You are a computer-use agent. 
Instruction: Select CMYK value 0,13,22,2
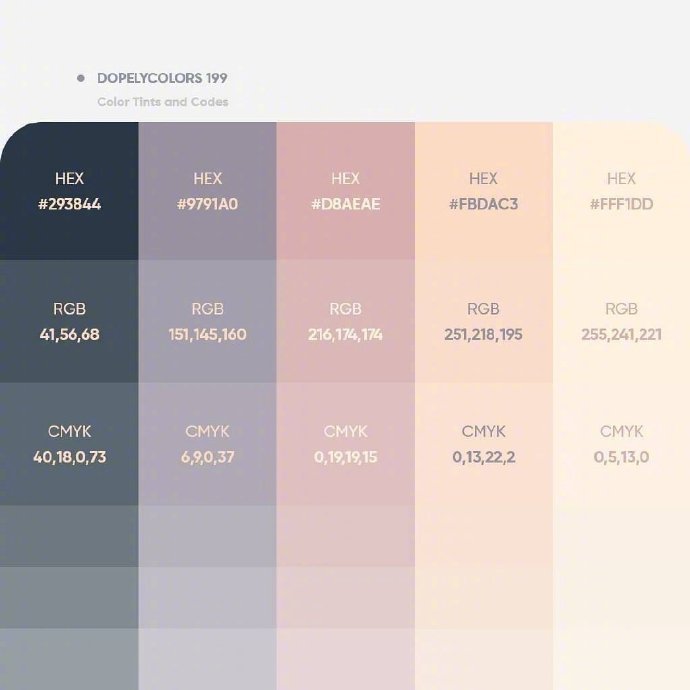484,457
